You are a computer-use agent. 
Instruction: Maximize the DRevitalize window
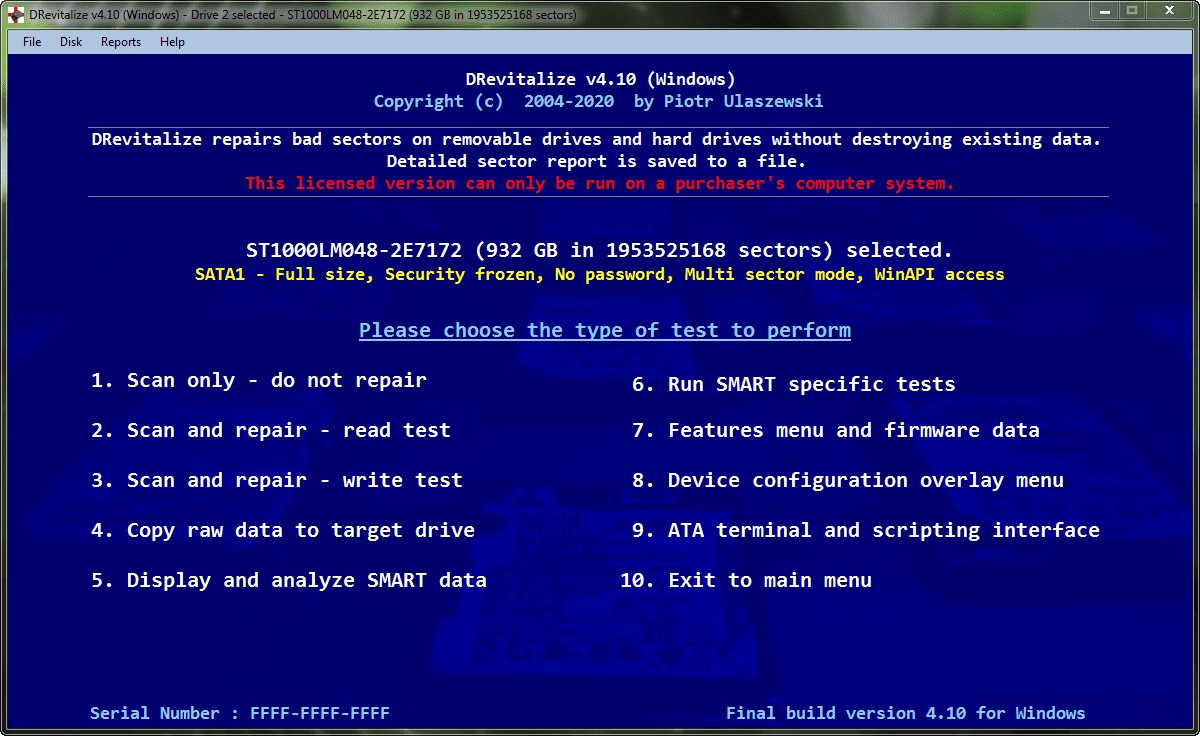pyautogui.click(x=1131, y=11)
